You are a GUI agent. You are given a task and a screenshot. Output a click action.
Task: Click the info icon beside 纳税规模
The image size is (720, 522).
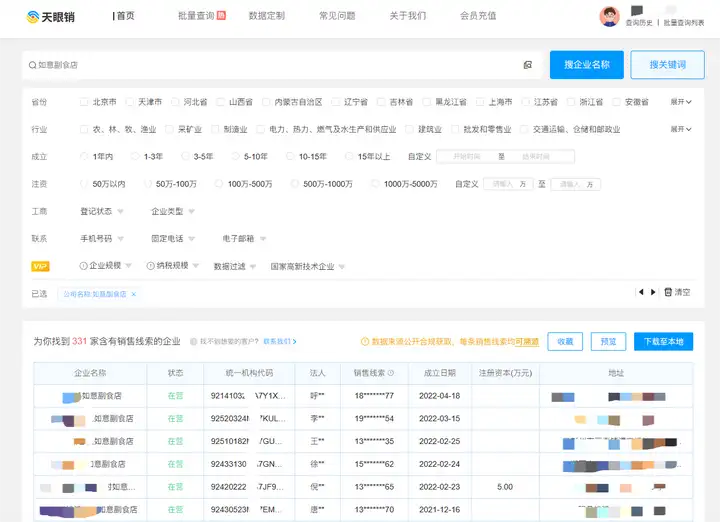tap(150, 266)
